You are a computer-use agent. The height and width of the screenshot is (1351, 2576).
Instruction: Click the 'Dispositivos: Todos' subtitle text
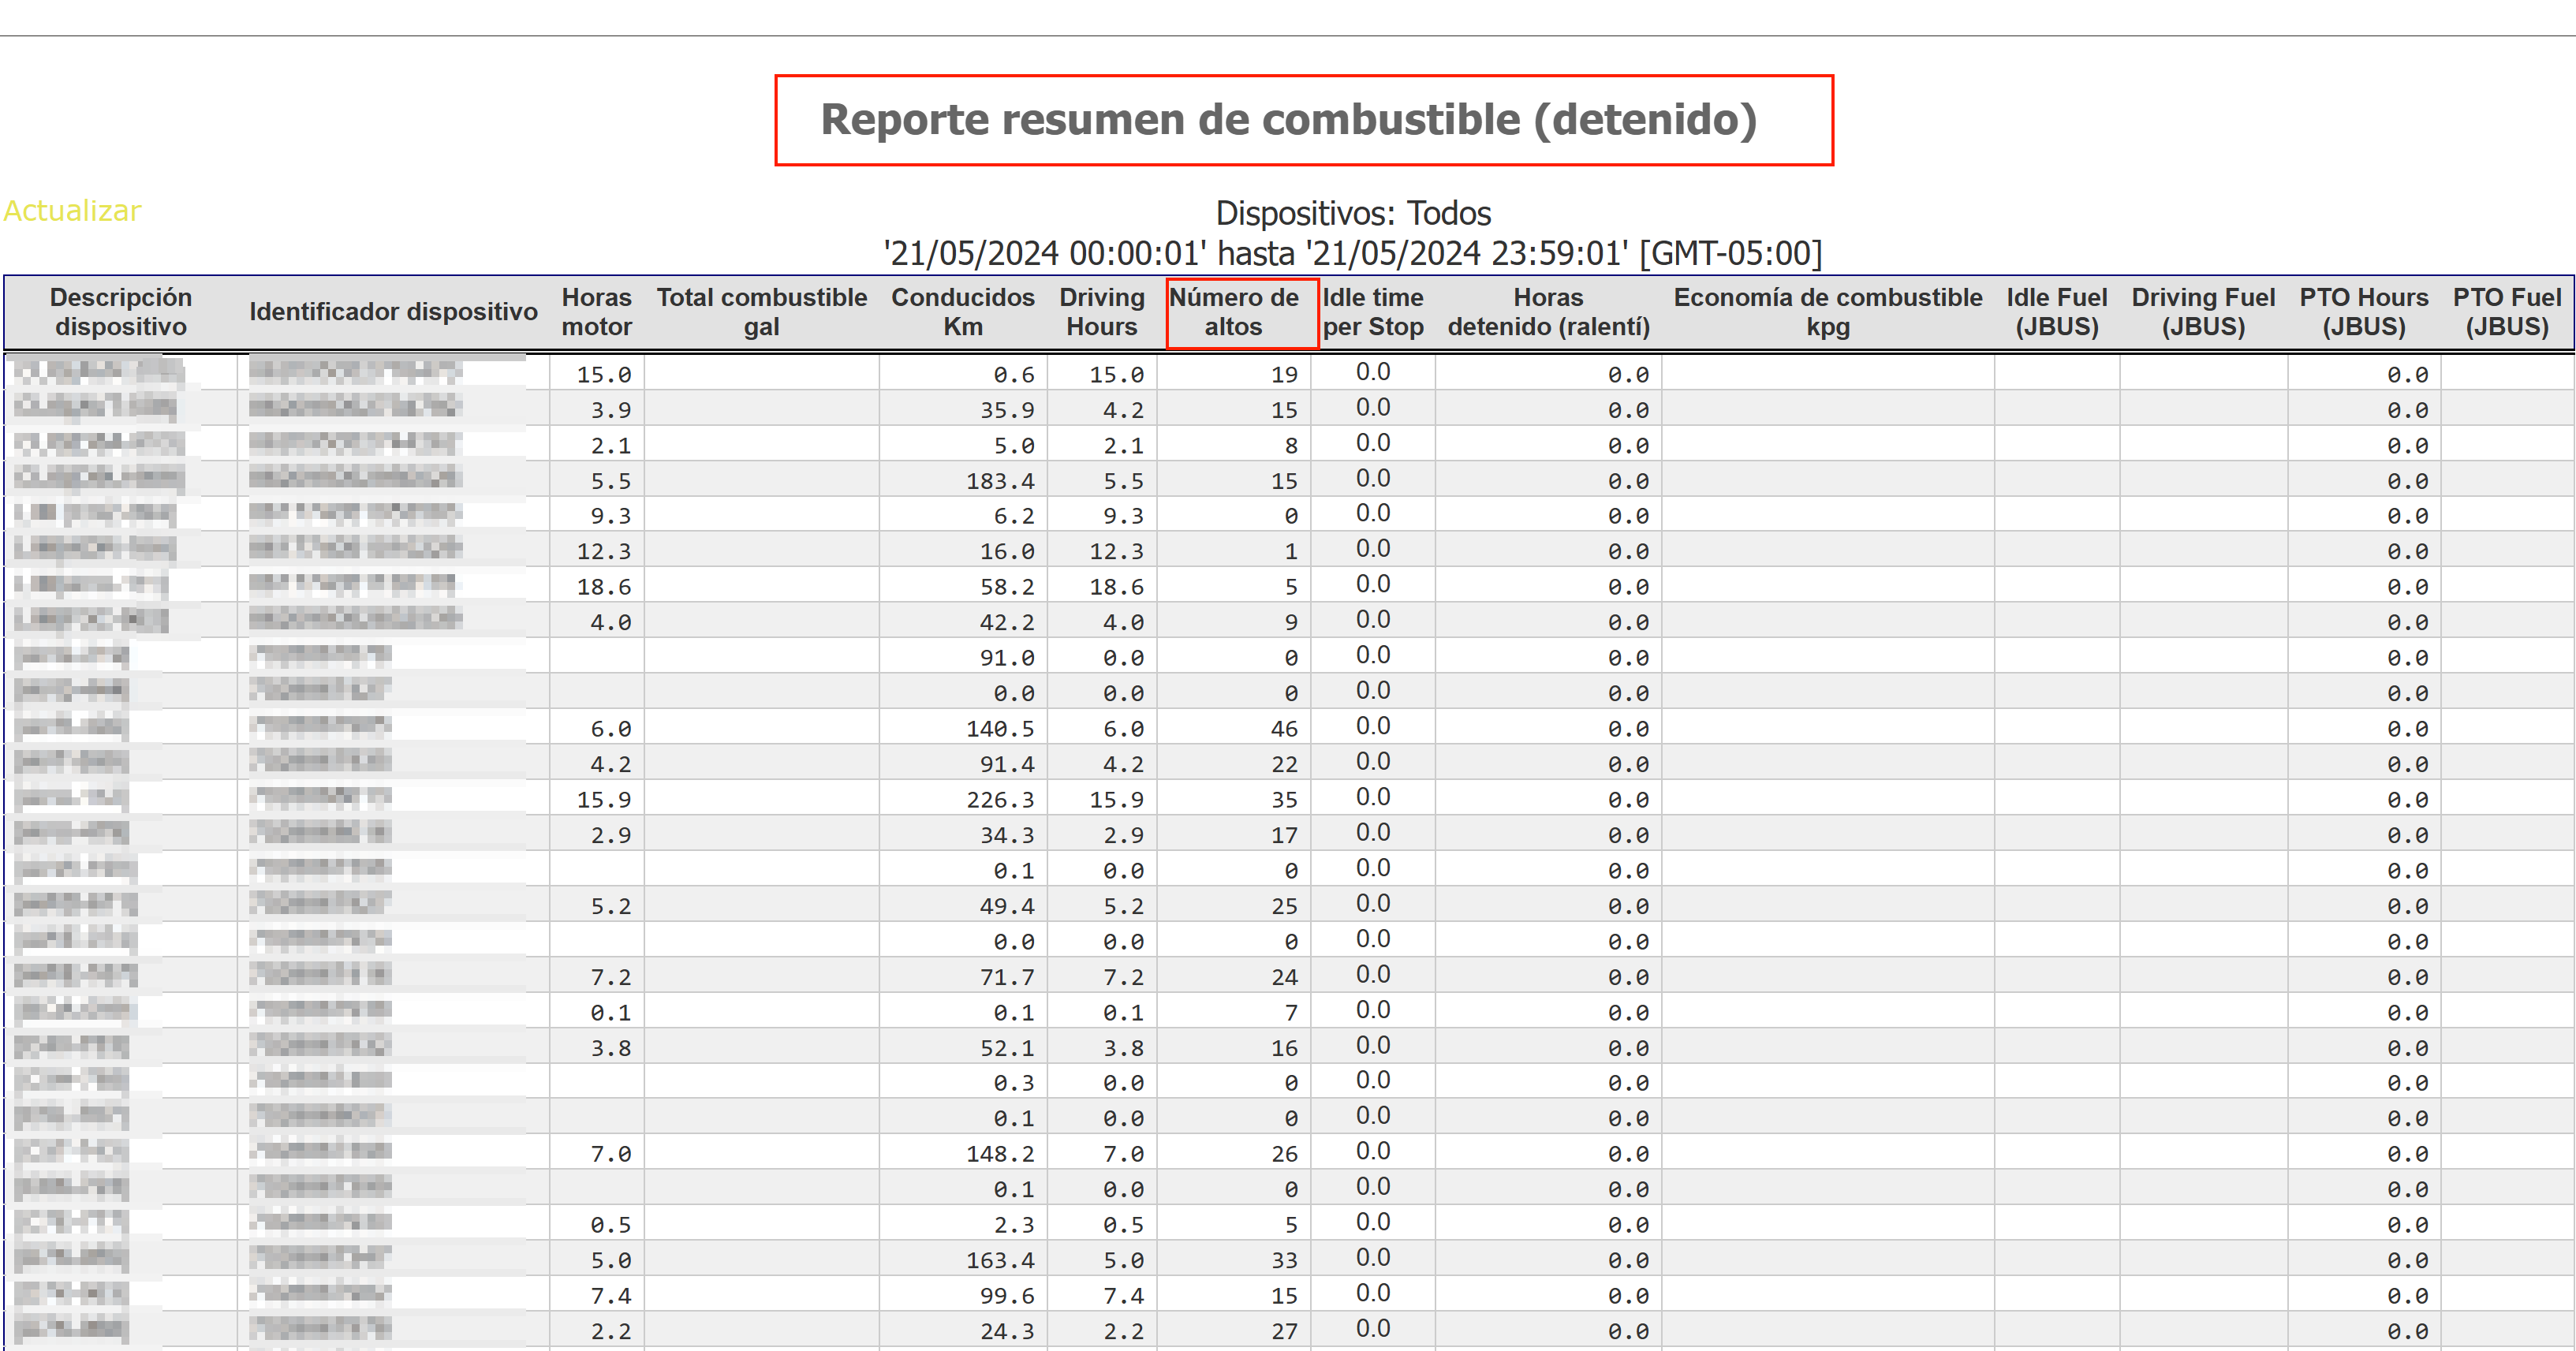tap(1352, 213)
